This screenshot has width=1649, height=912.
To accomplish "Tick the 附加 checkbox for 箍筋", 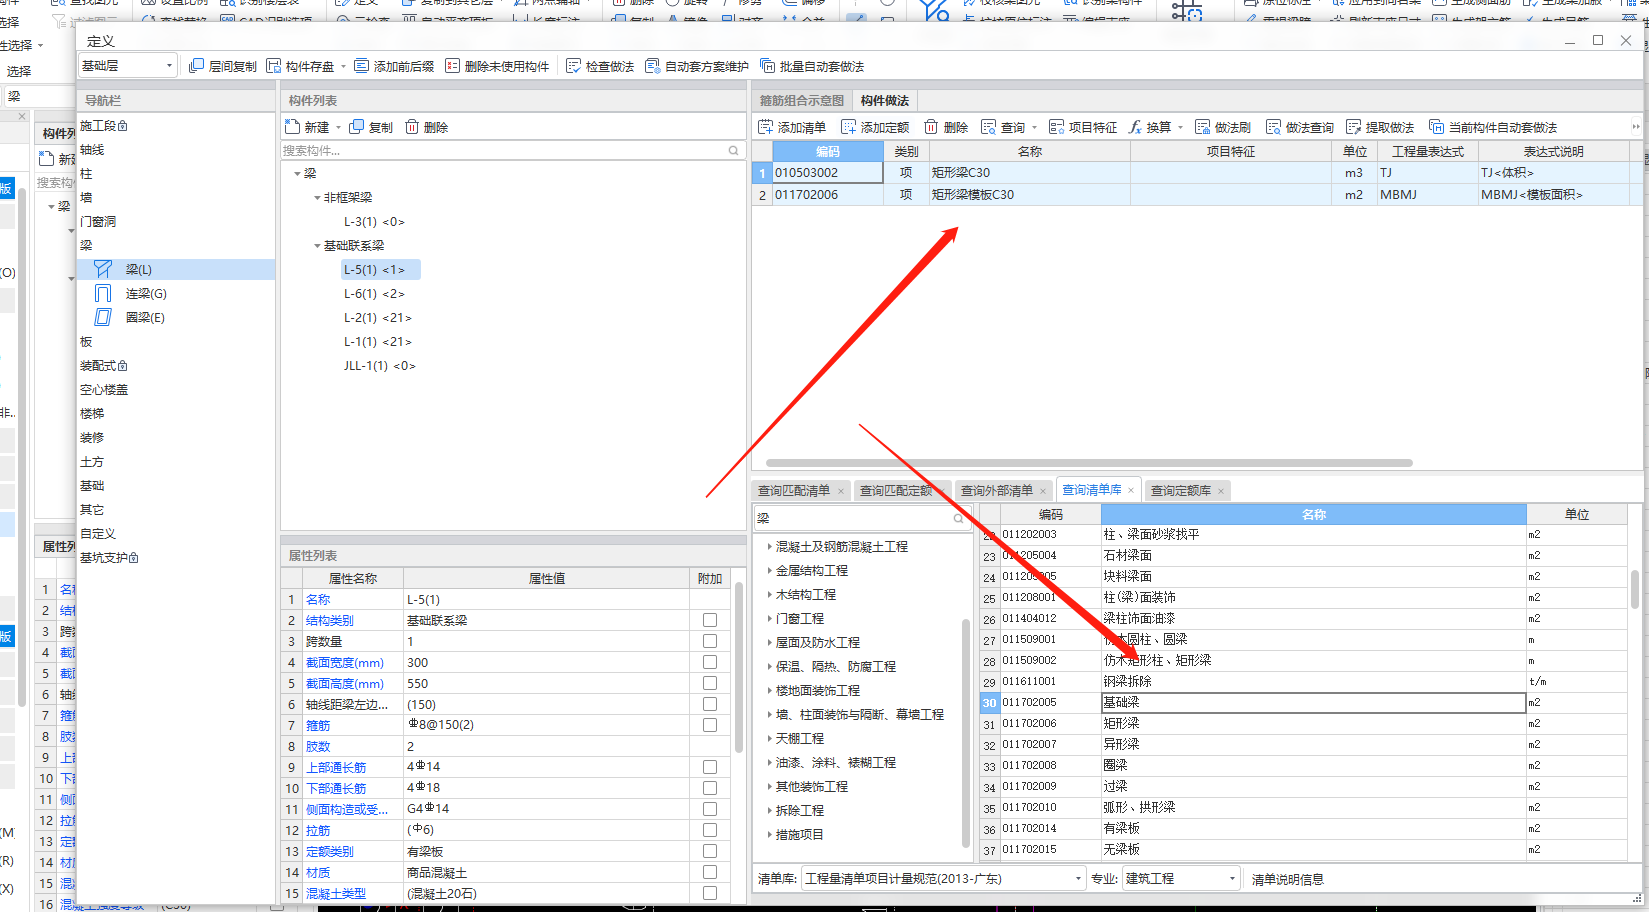I will (x=710, y=725).
